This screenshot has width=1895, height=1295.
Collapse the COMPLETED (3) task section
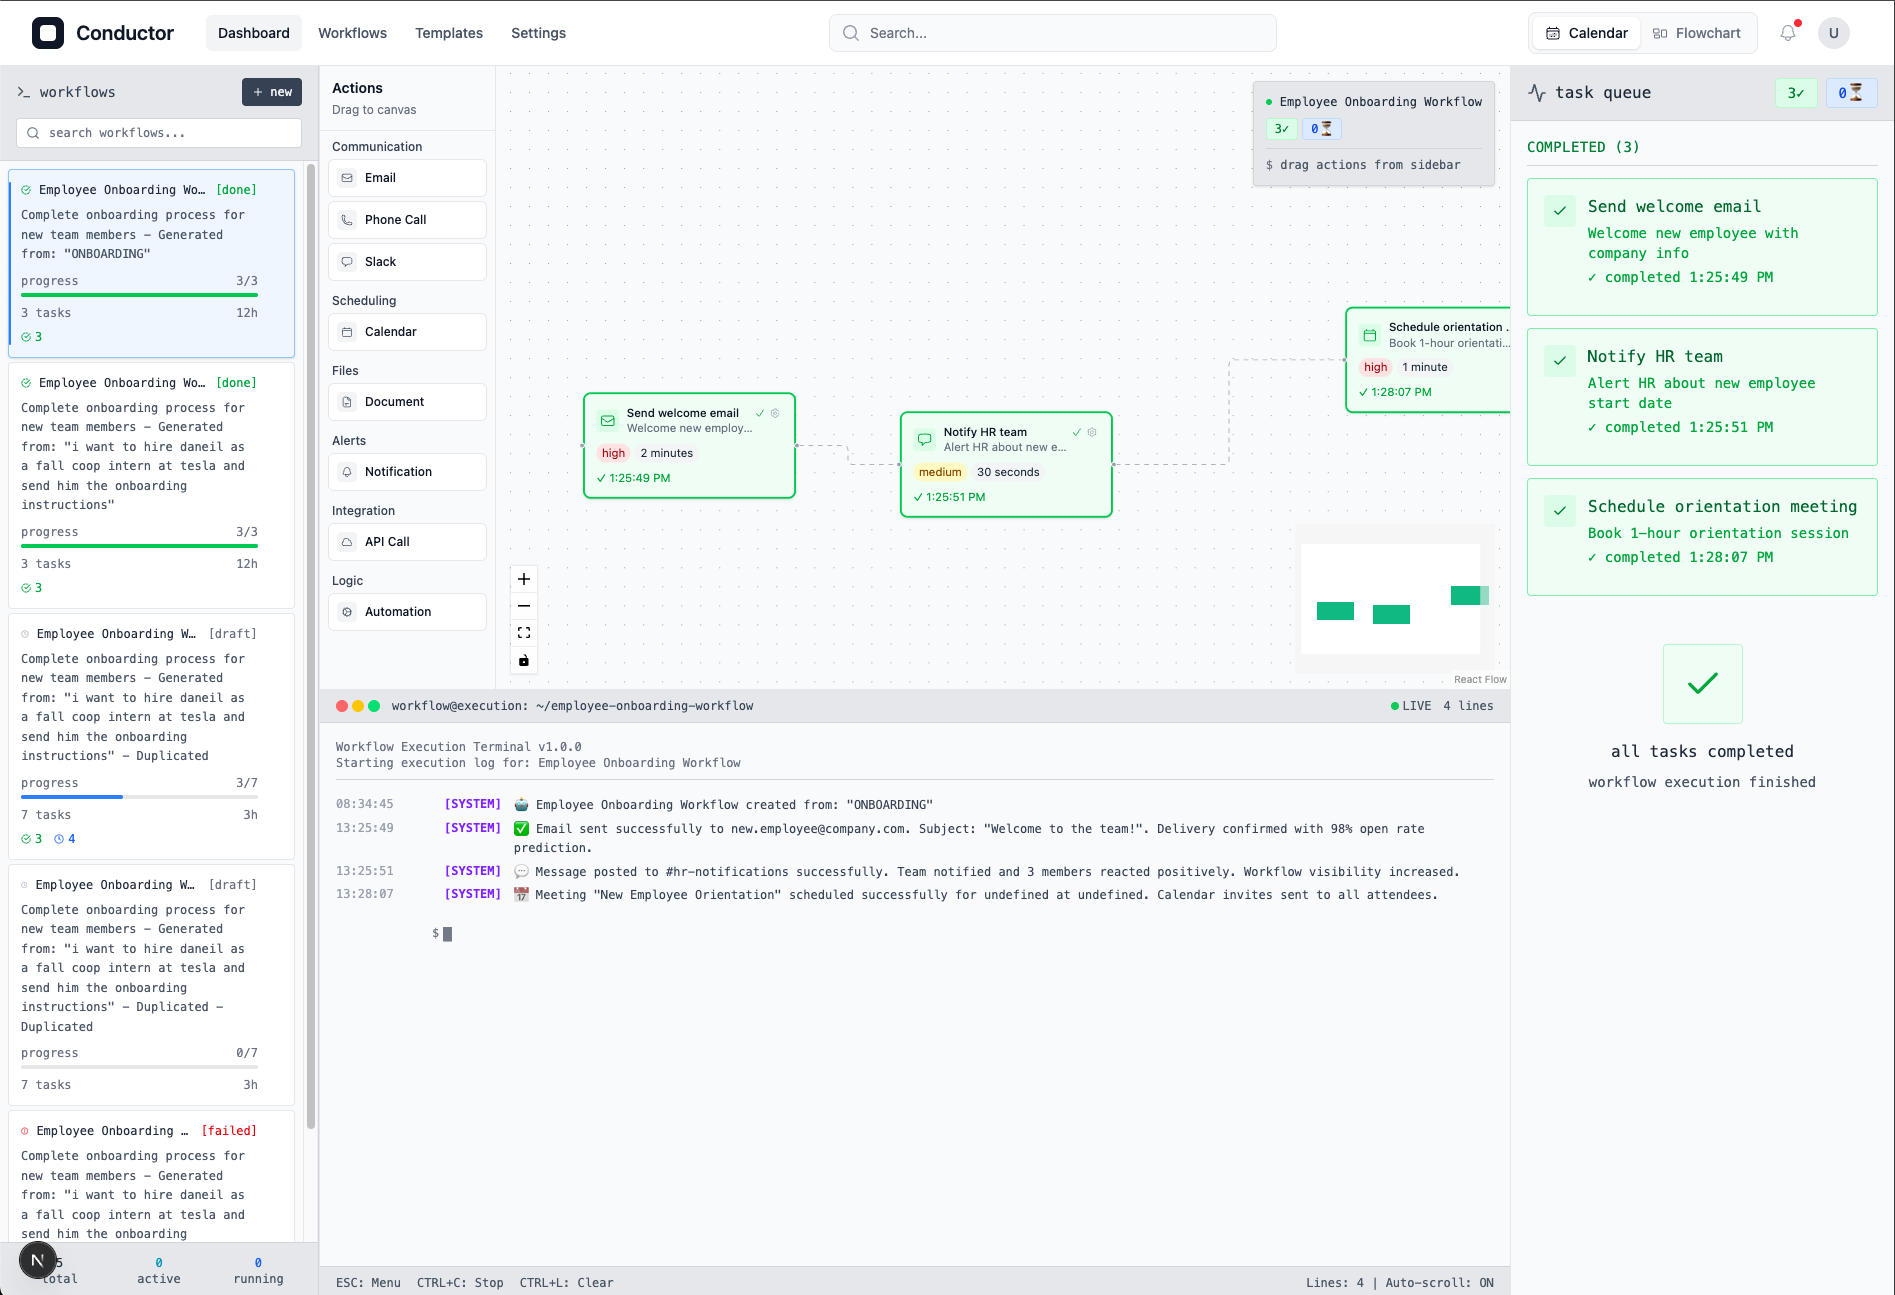[1583, 146]
